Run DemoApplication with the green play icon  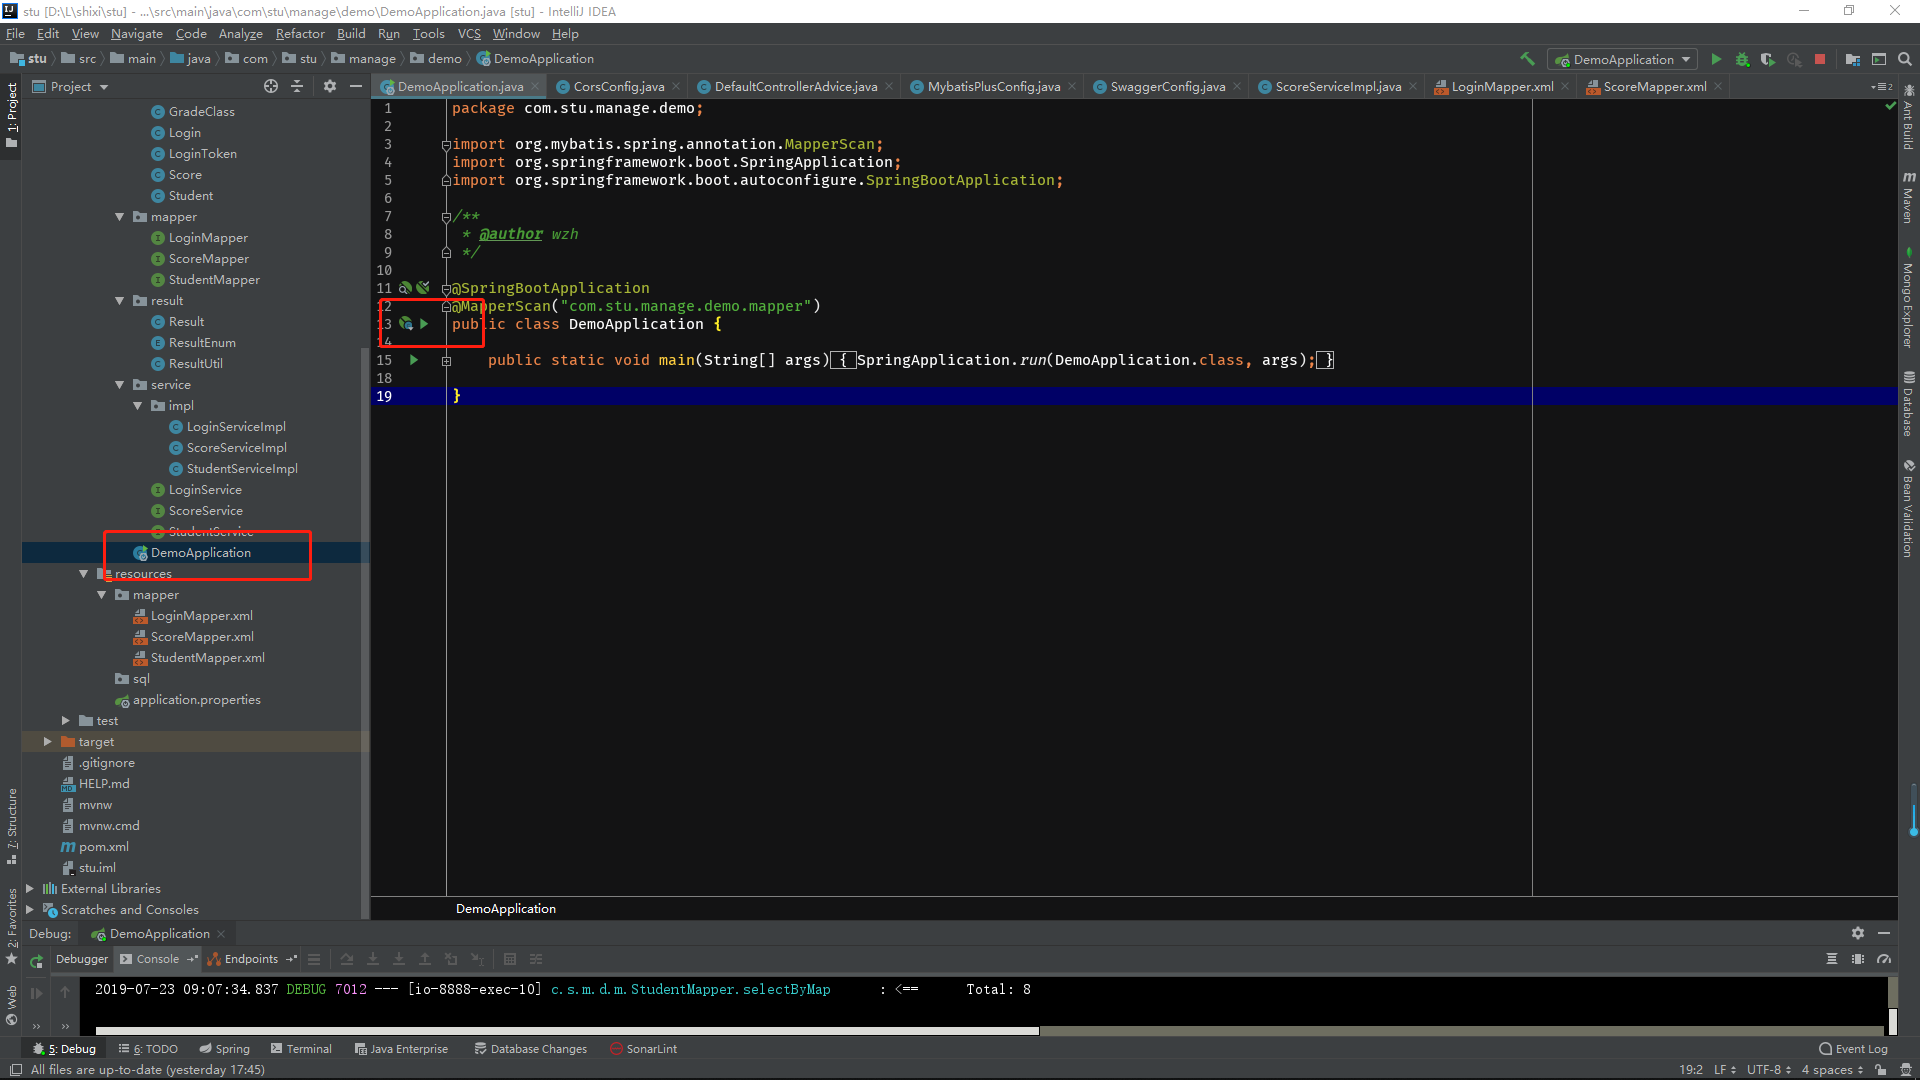point(1716,59)
